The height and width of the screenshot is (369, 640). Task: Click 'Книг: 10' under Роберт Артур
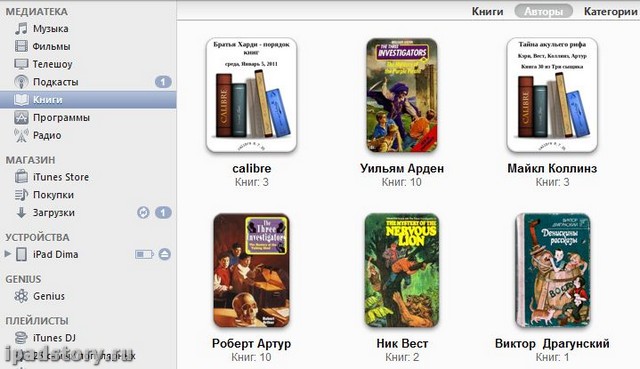[251, 358]
